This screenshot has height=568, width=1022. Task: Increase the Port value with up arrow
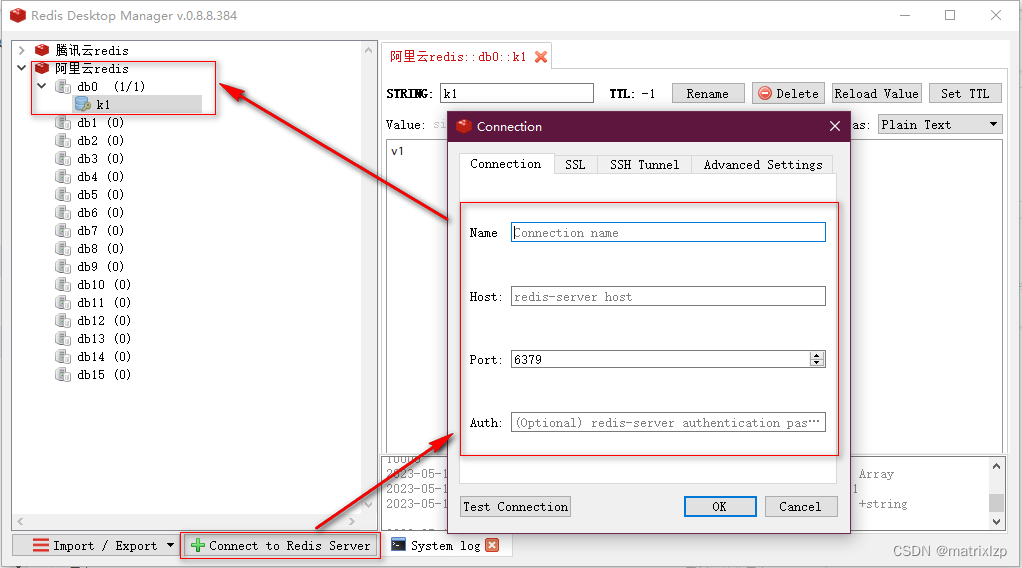point(817,355)
